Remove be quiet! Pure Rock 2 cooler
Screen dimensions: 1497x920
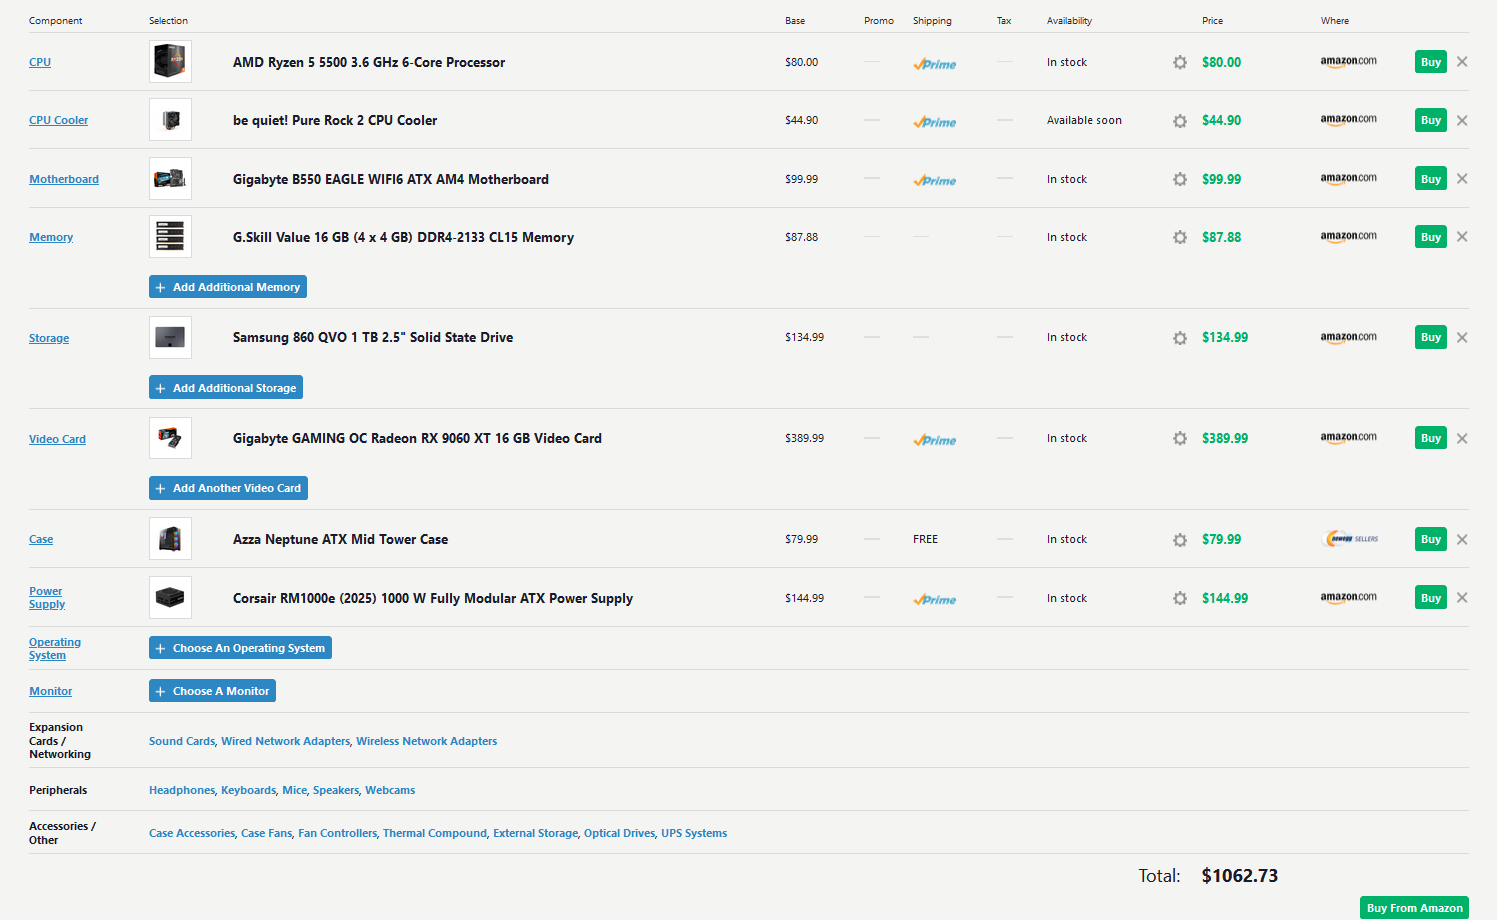1462,121
